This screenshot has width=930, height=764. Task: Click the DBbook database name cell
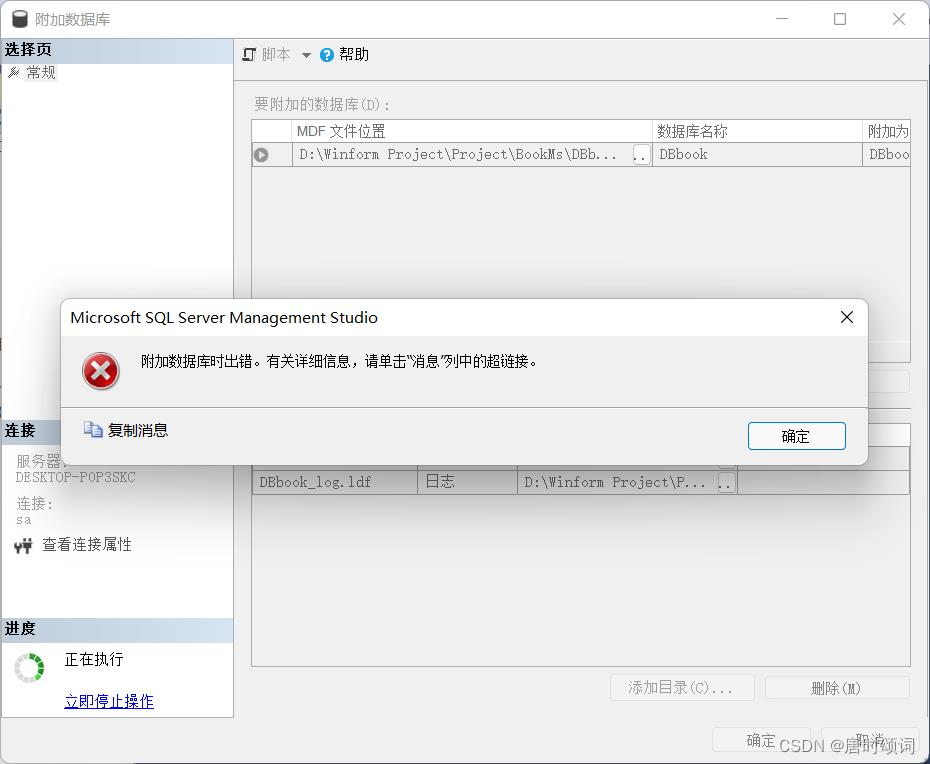(x=757, y=154)
